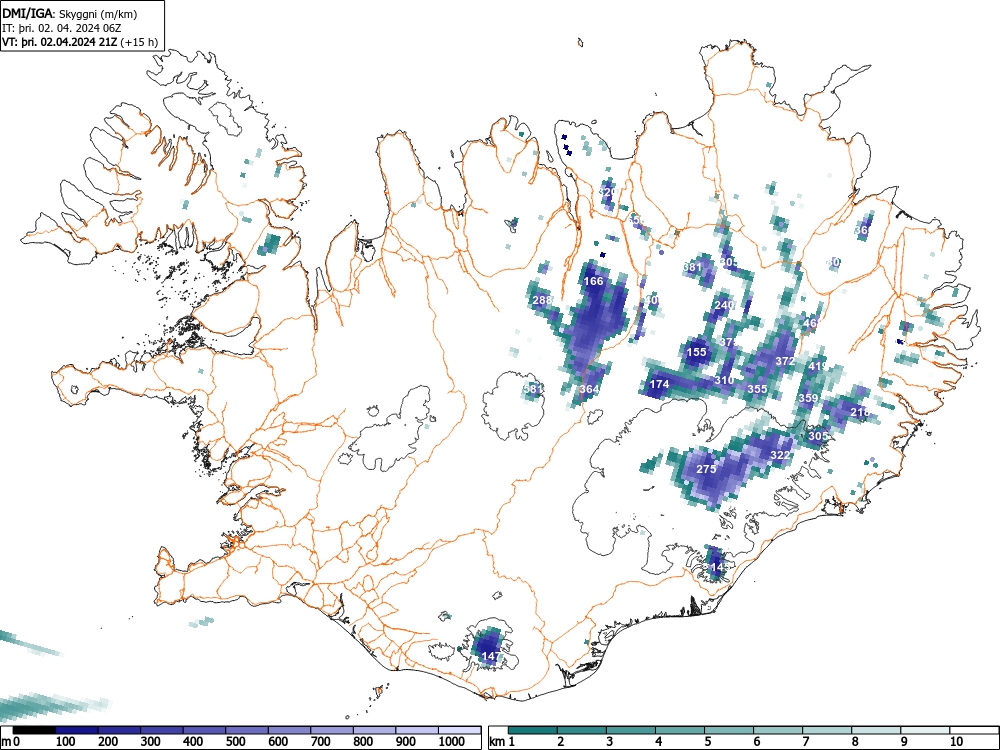The width and height of the screenshot is (1000, 750).
Task: Click the 500–600 m purple legend swatch
Action: coord(247,729)
